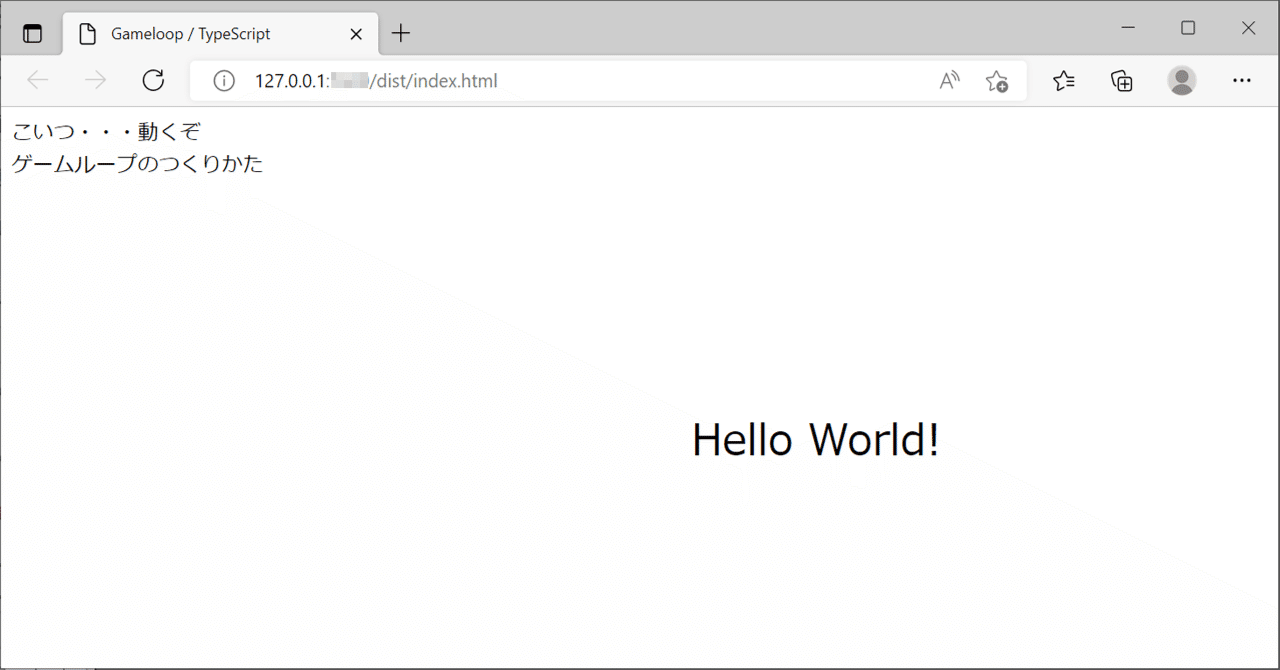This screenshot has height=670, width=1280.
Task: Select the Gameloop / TypeScript tab
Action: 200,33
